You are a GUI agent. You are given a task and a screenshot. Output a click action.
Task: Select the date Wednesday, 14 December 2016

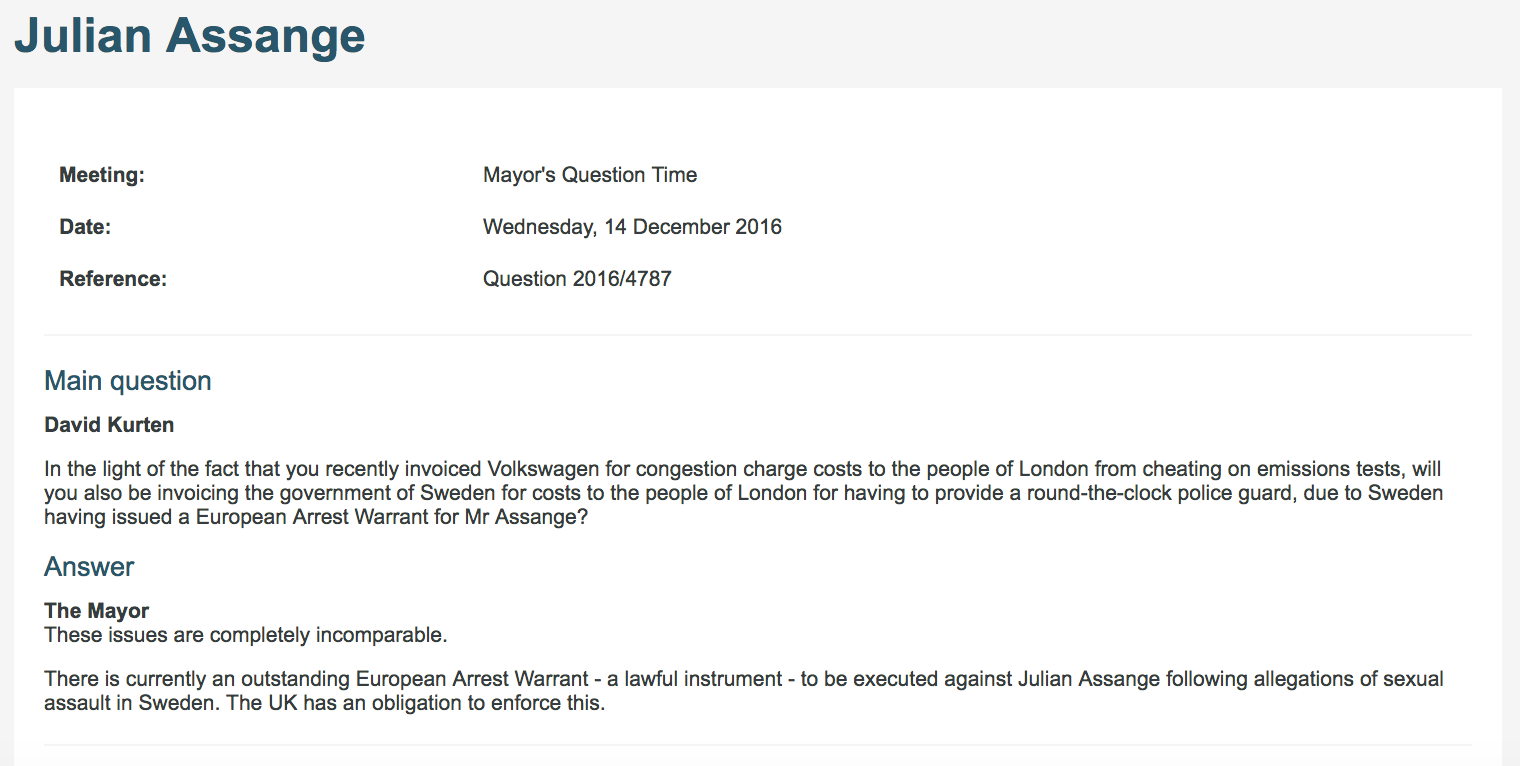pyautogui.click(x=632, y=227)
